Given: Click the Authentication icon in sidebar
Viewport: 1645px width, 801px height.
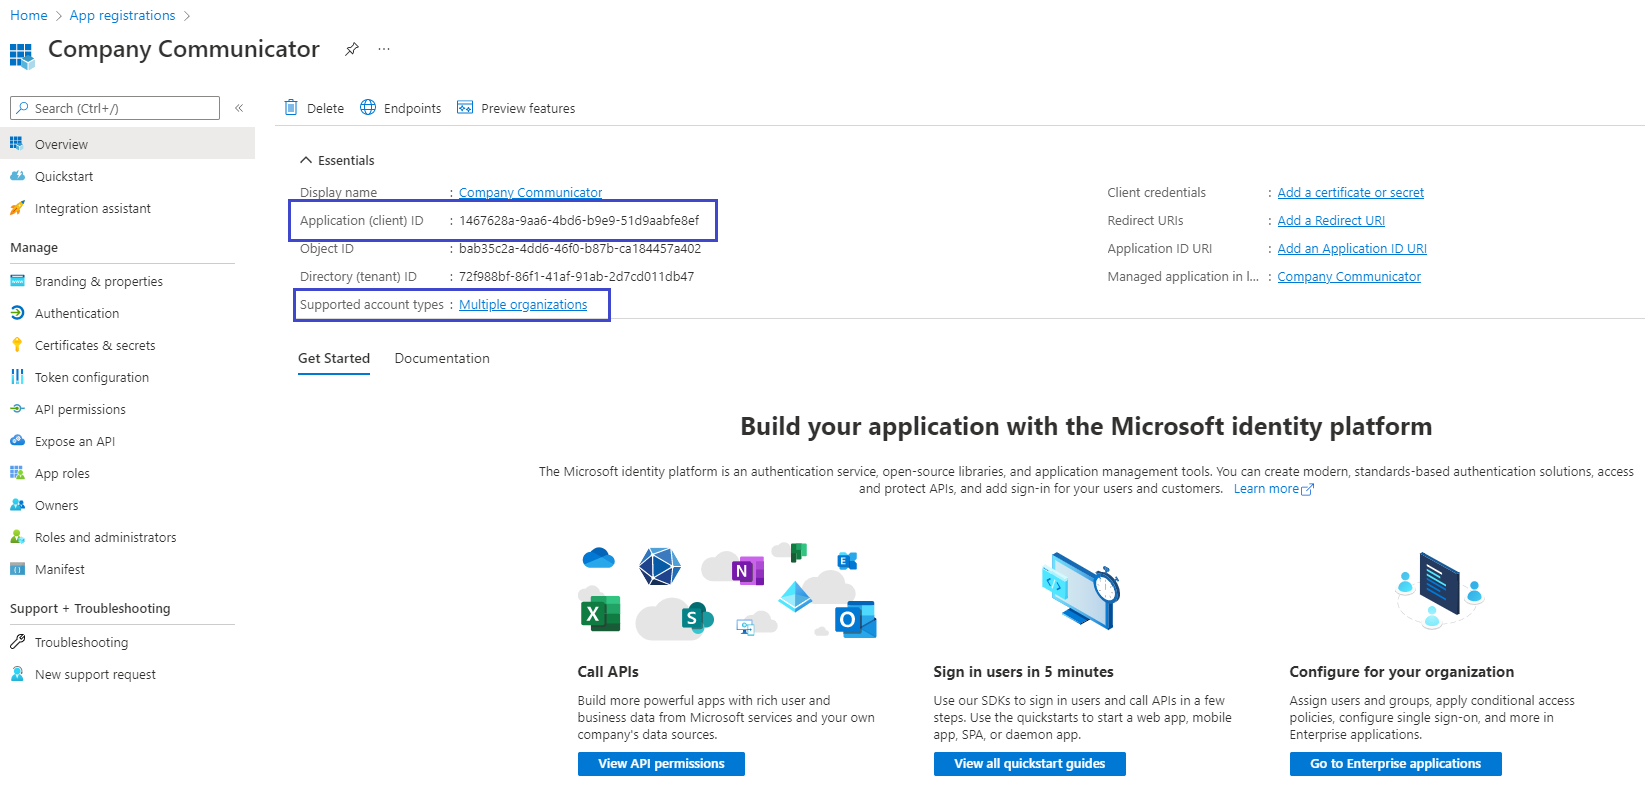Looking at the screenshot, I should (x=17, y=313).
